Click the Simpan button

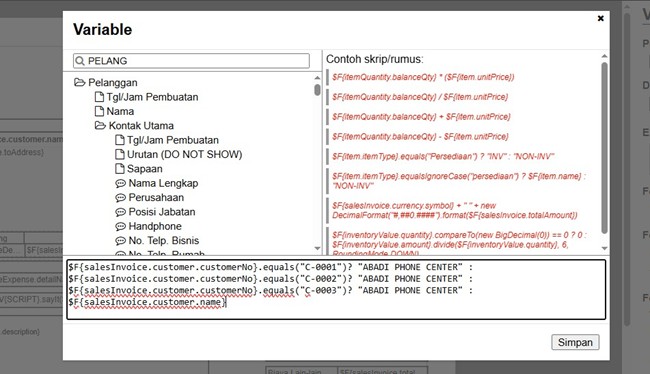click(x=575, y=342)
